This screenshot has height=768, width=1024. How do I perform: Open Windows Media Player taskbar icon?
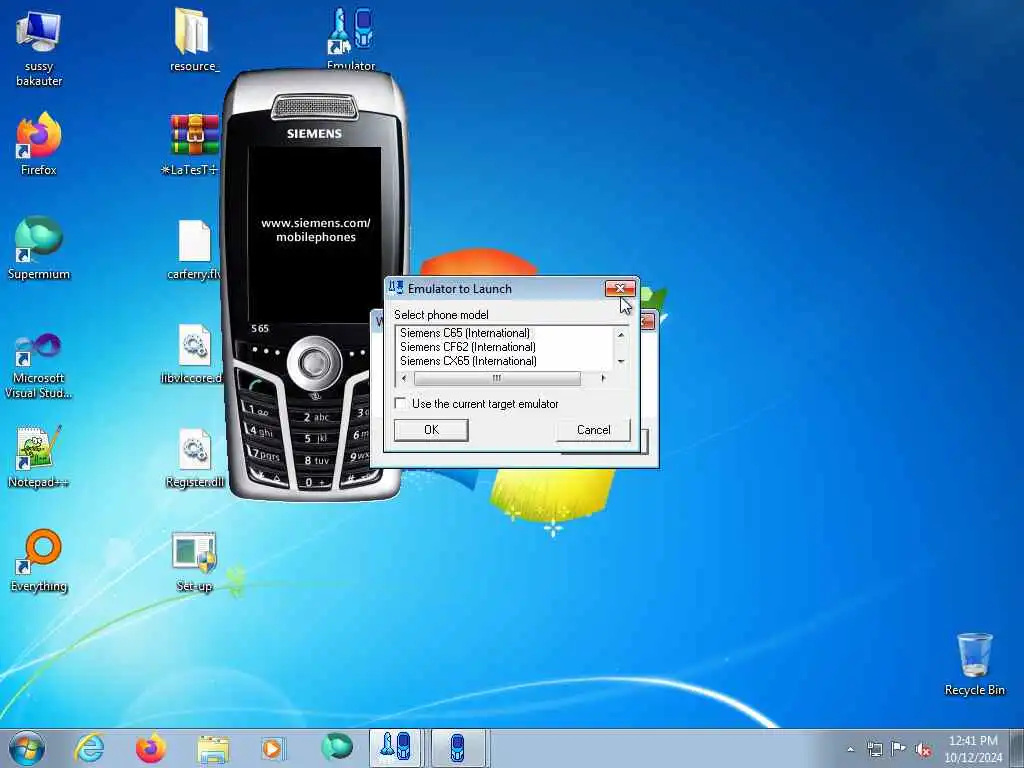click(x=273, y=748)
